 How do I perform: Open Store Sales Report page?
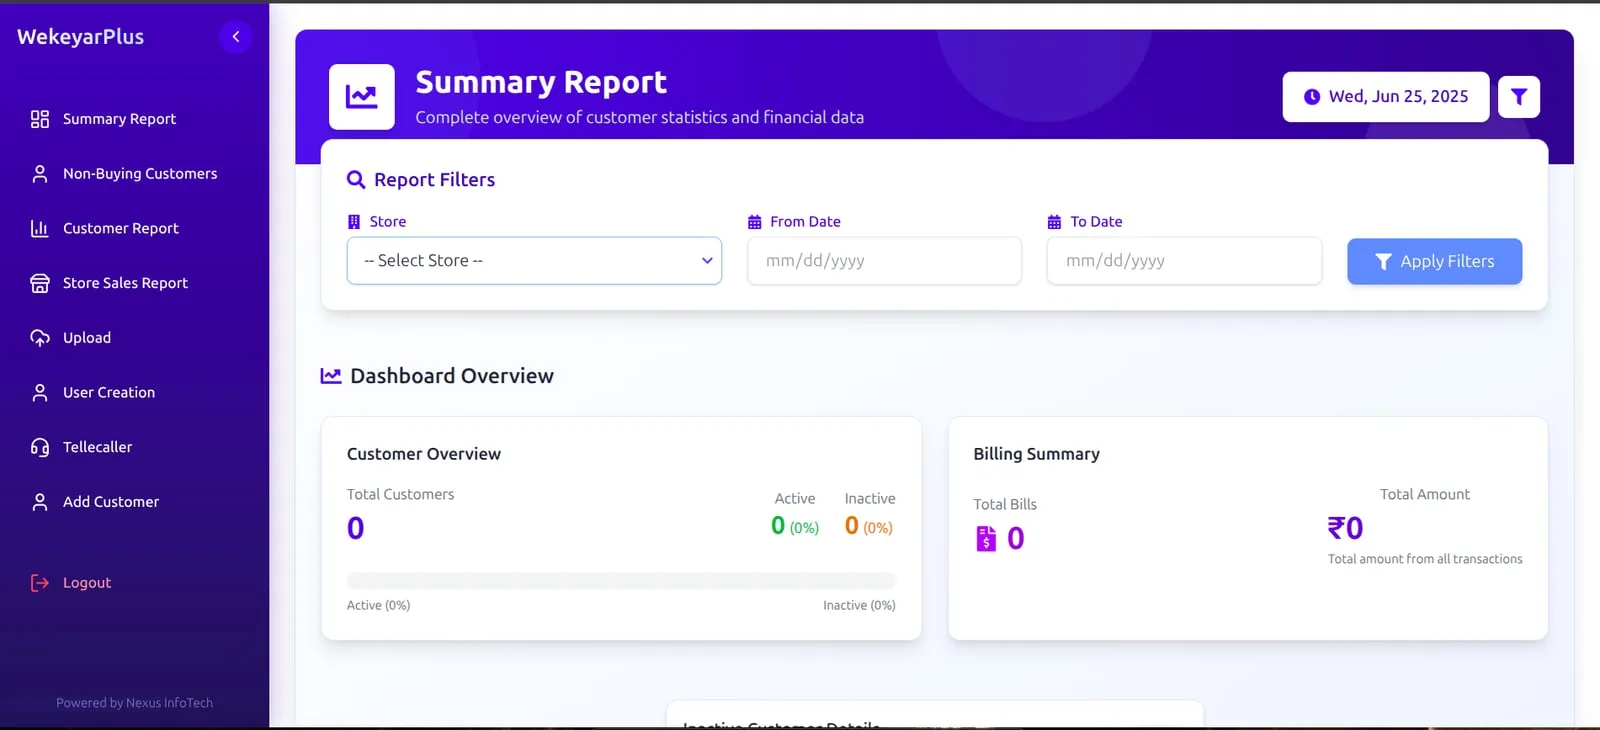125,283
